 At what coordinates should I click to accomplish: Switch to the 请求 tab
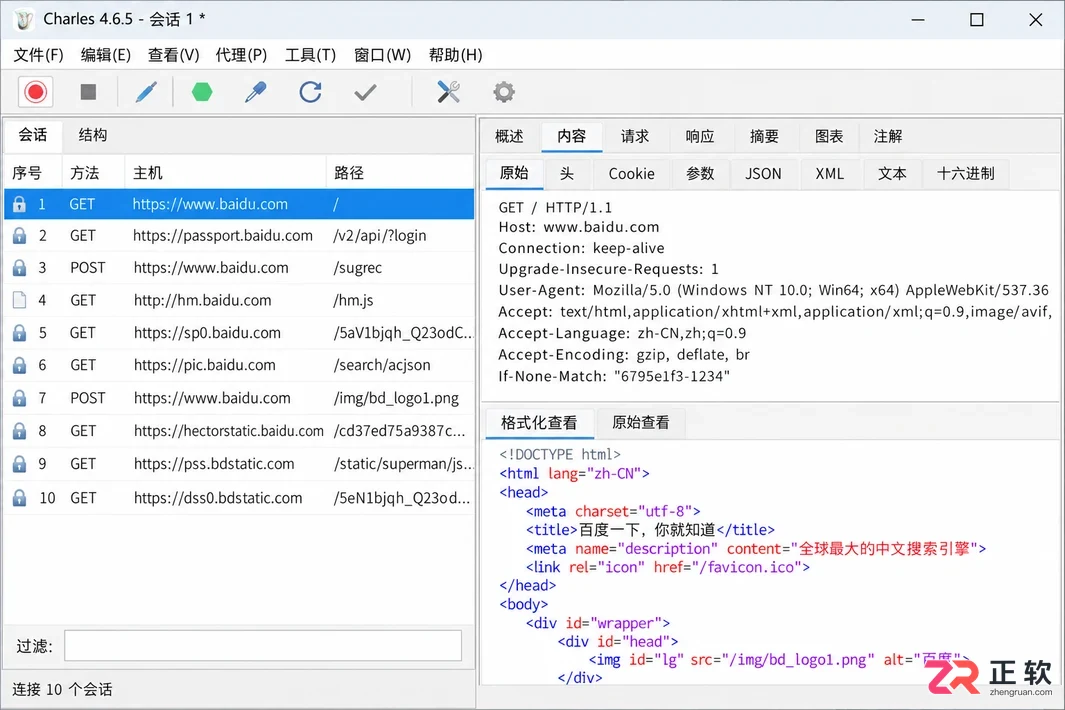[x=635, y=137]
